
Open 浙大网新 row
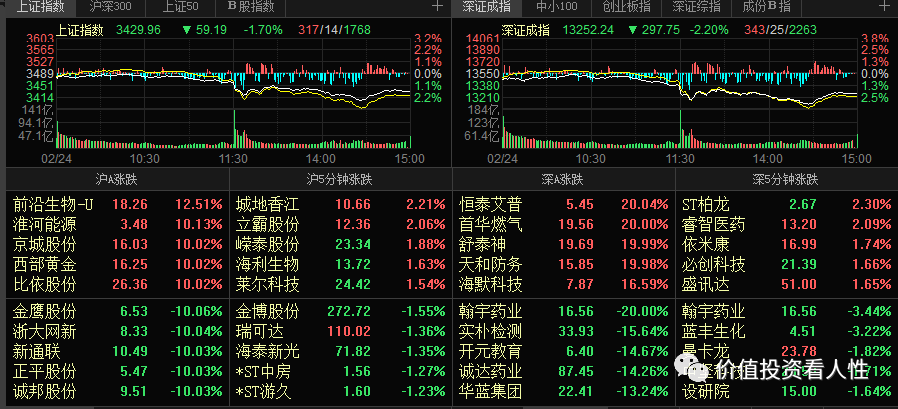click(117, 332)
